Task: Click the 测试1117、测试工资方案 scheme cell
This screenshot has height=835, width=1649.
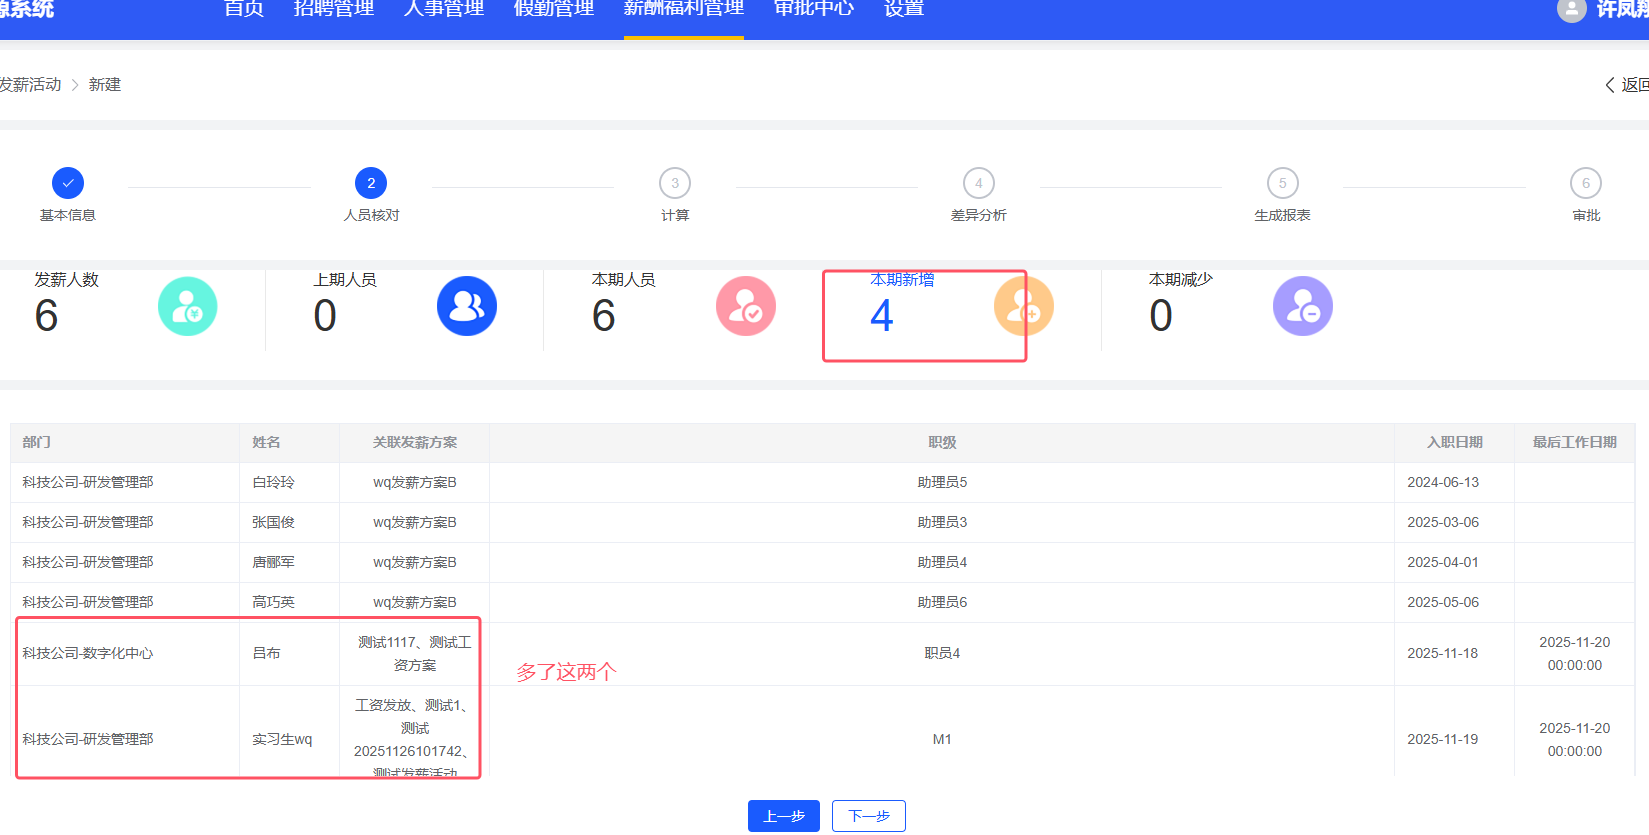Action: 415,654
